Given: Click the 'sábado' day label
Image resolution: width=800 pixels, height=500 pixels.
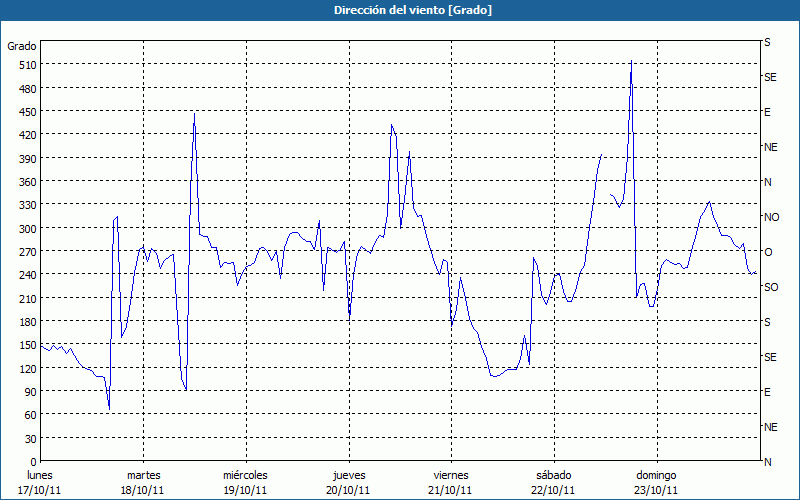Looking at the screenshot, I should click(x=553, y=475).
